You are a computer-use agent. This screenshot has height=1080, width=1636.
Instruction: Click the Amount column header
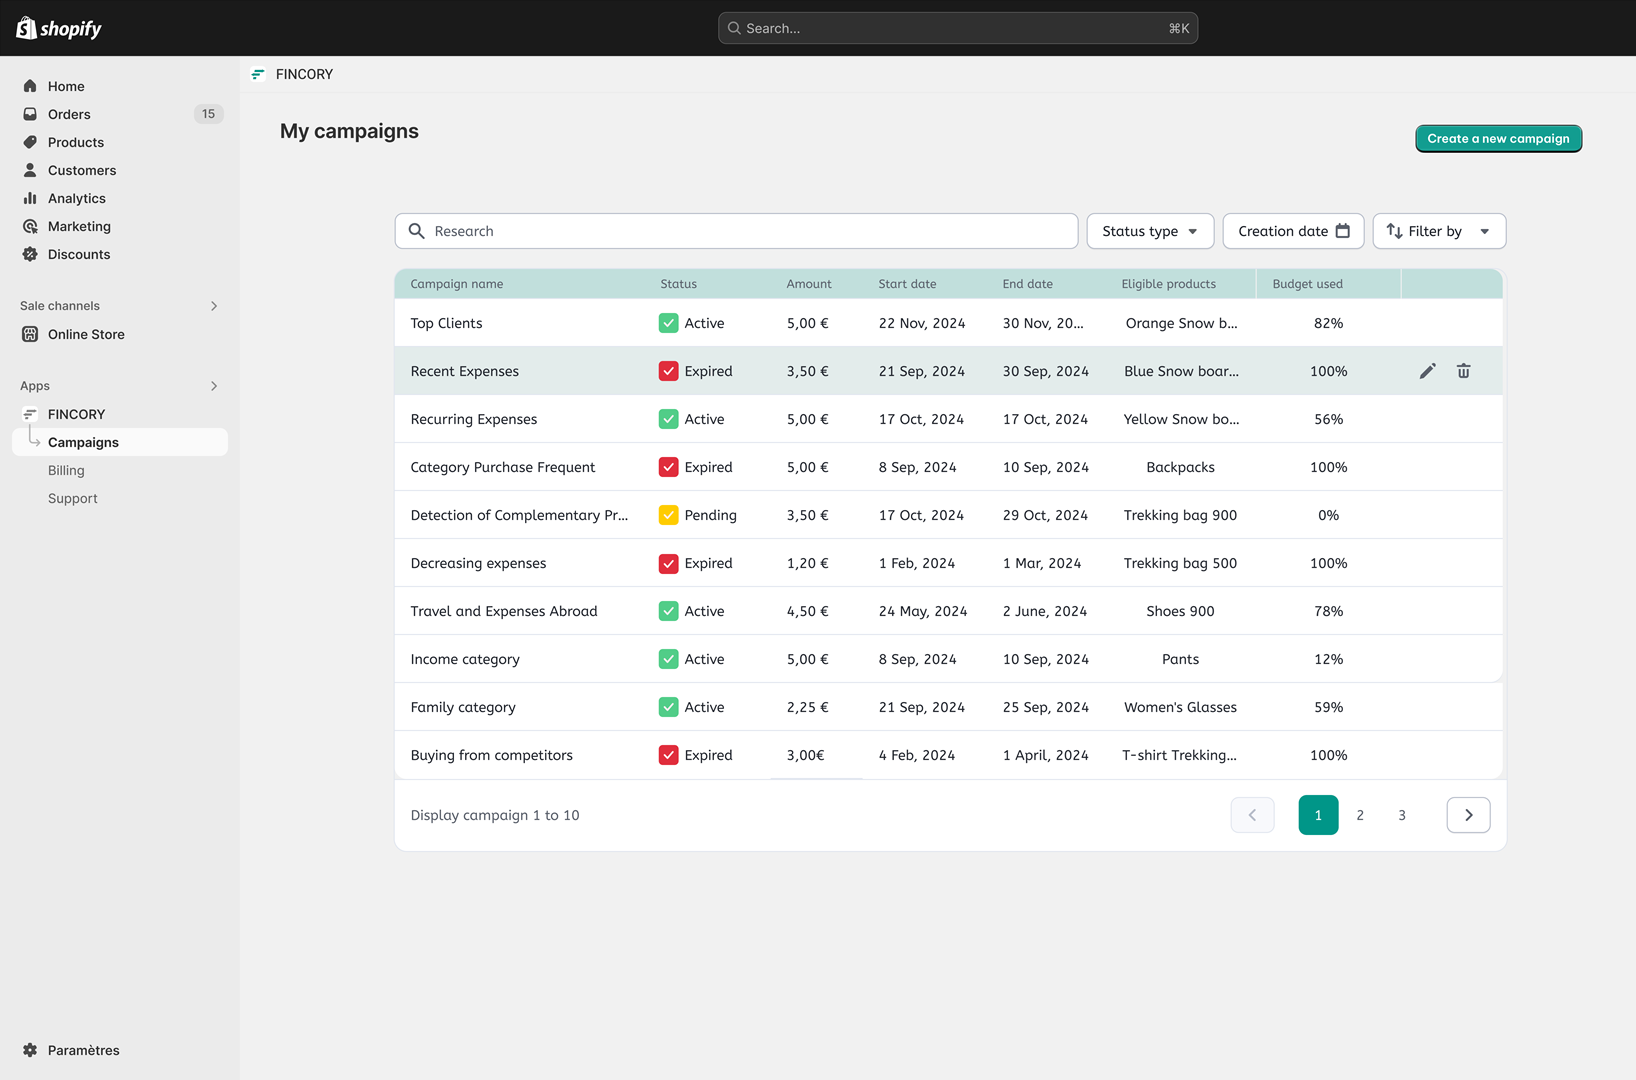pyautogui.click(x=809, y=284)
